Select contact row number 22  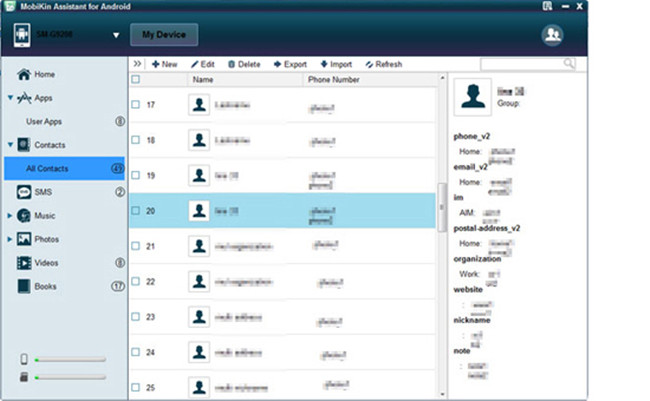point(283,282)
